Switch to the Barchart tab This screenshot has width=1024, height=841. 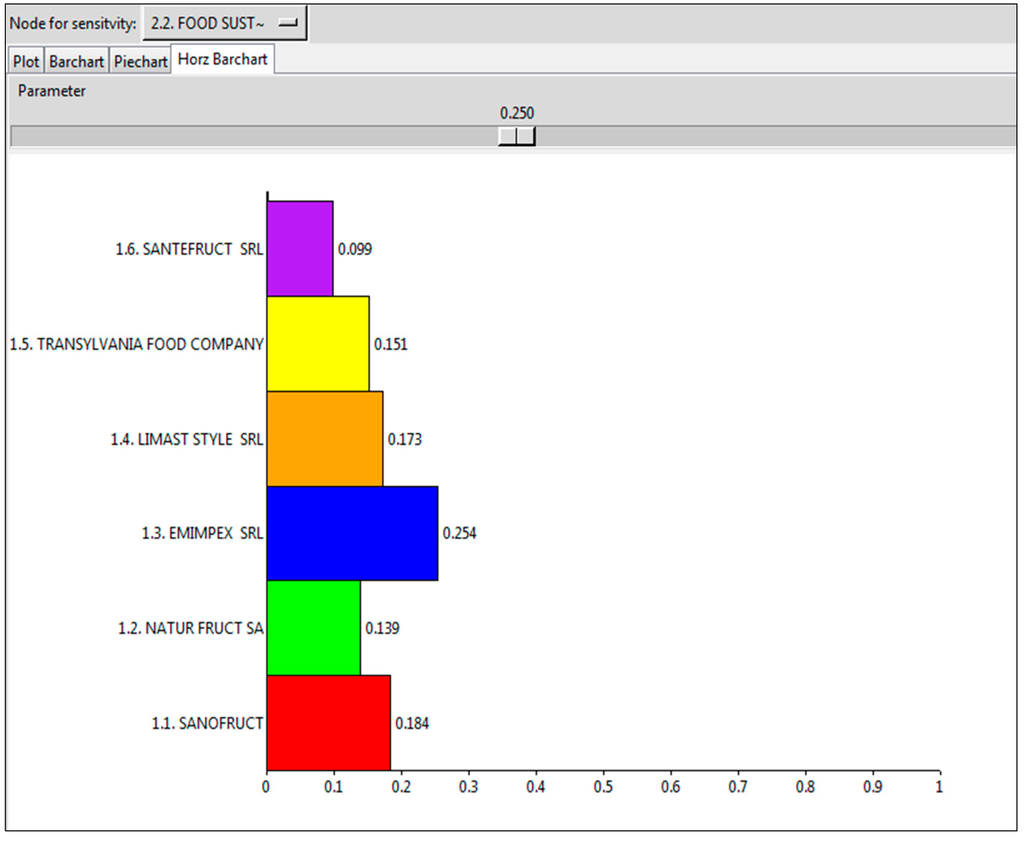(x=77, y=61)
